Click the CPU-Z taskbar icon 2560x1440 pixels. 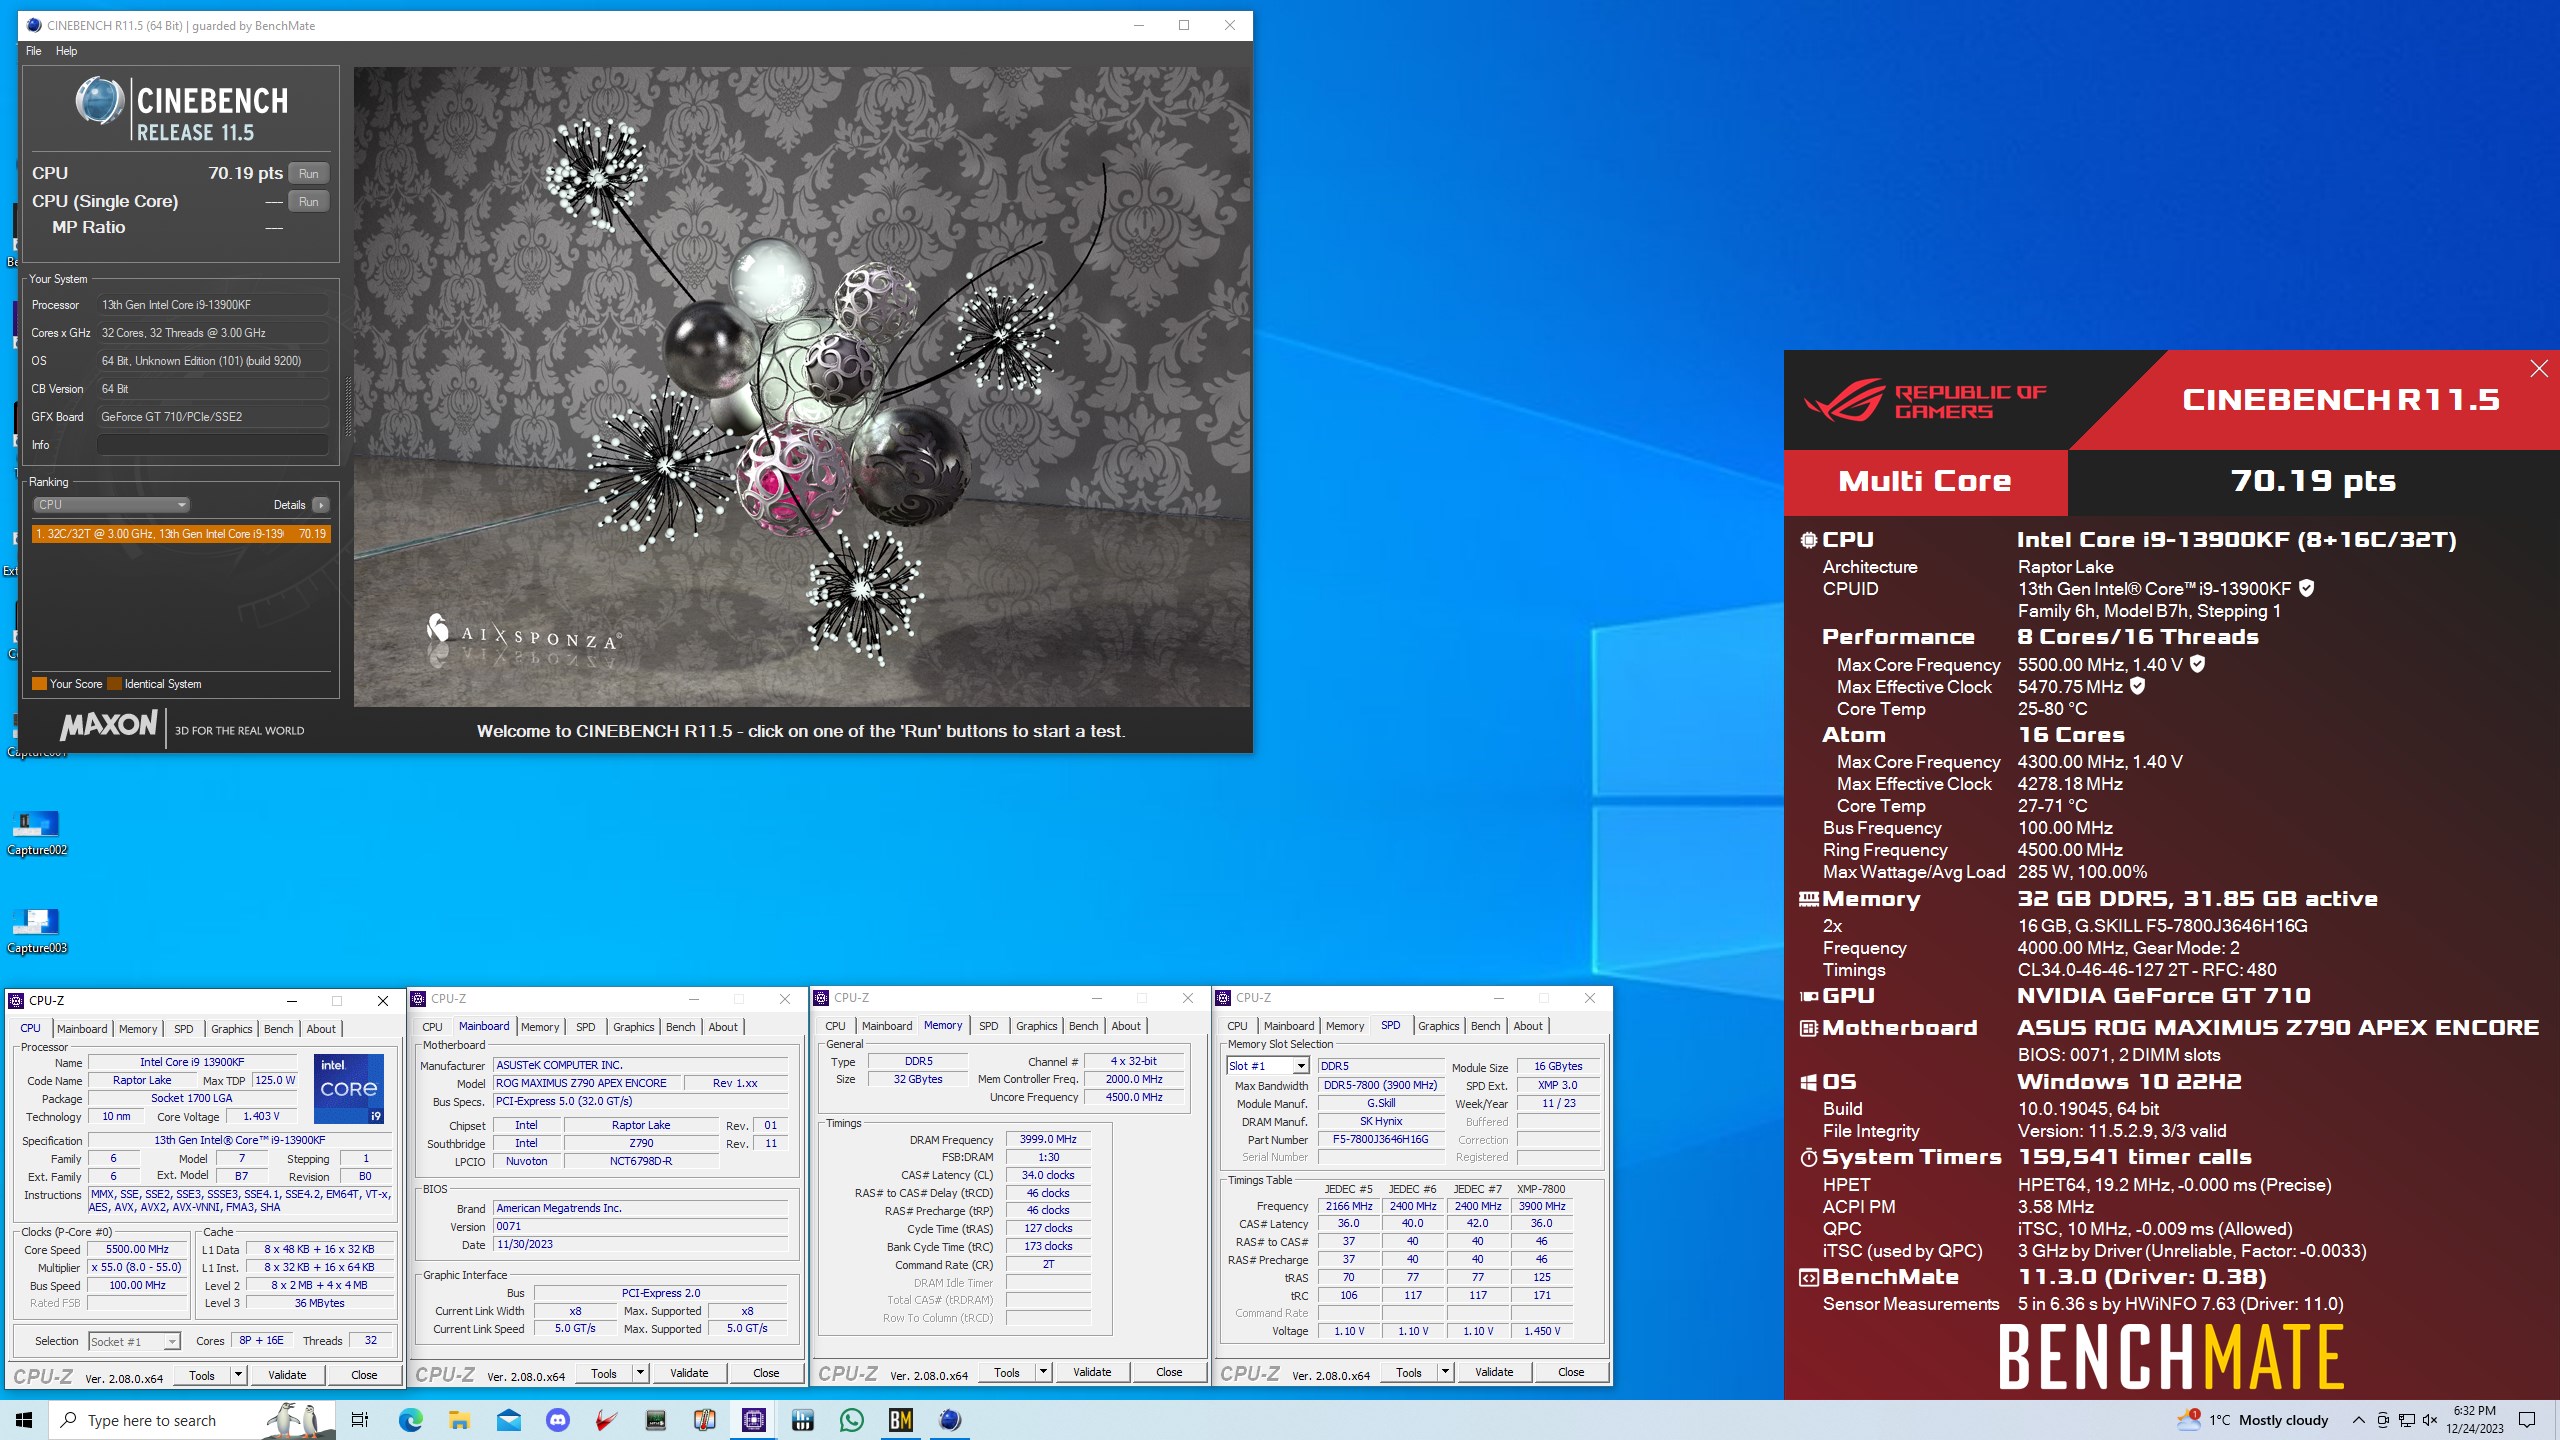click(x=754, y=1420)
